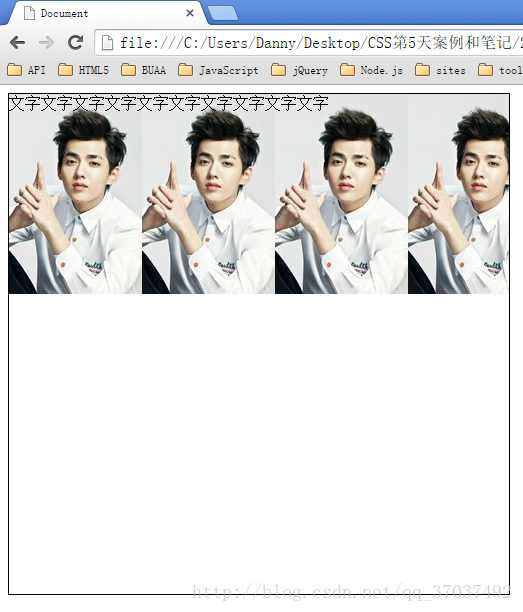The image size is (523, 612).
Task: Open the tool bookmarks folder at the bar's end
Action: pyautogui.click(x=500, y=70)
